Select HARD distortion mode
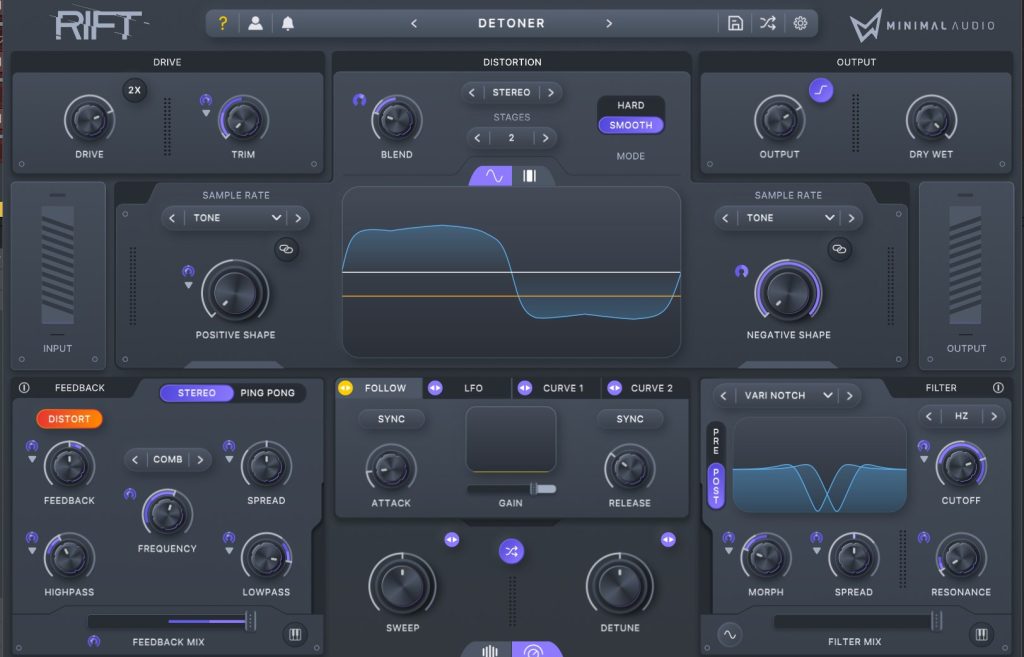 [630, 105]
